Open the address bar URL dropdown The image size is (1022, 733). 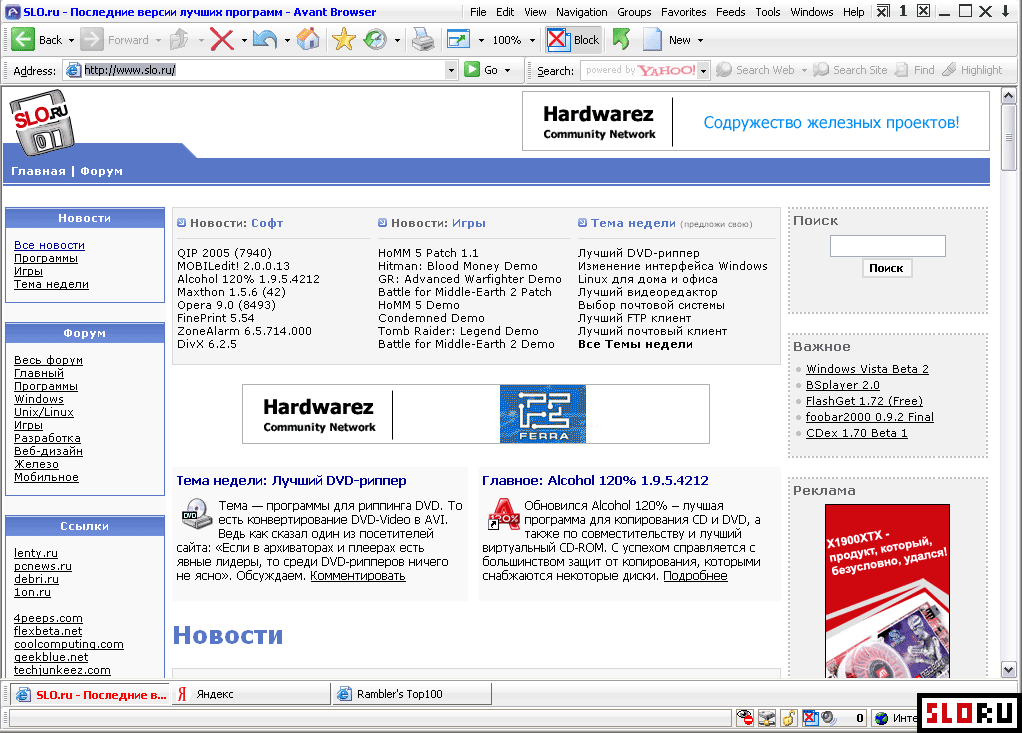coord(450,70)
